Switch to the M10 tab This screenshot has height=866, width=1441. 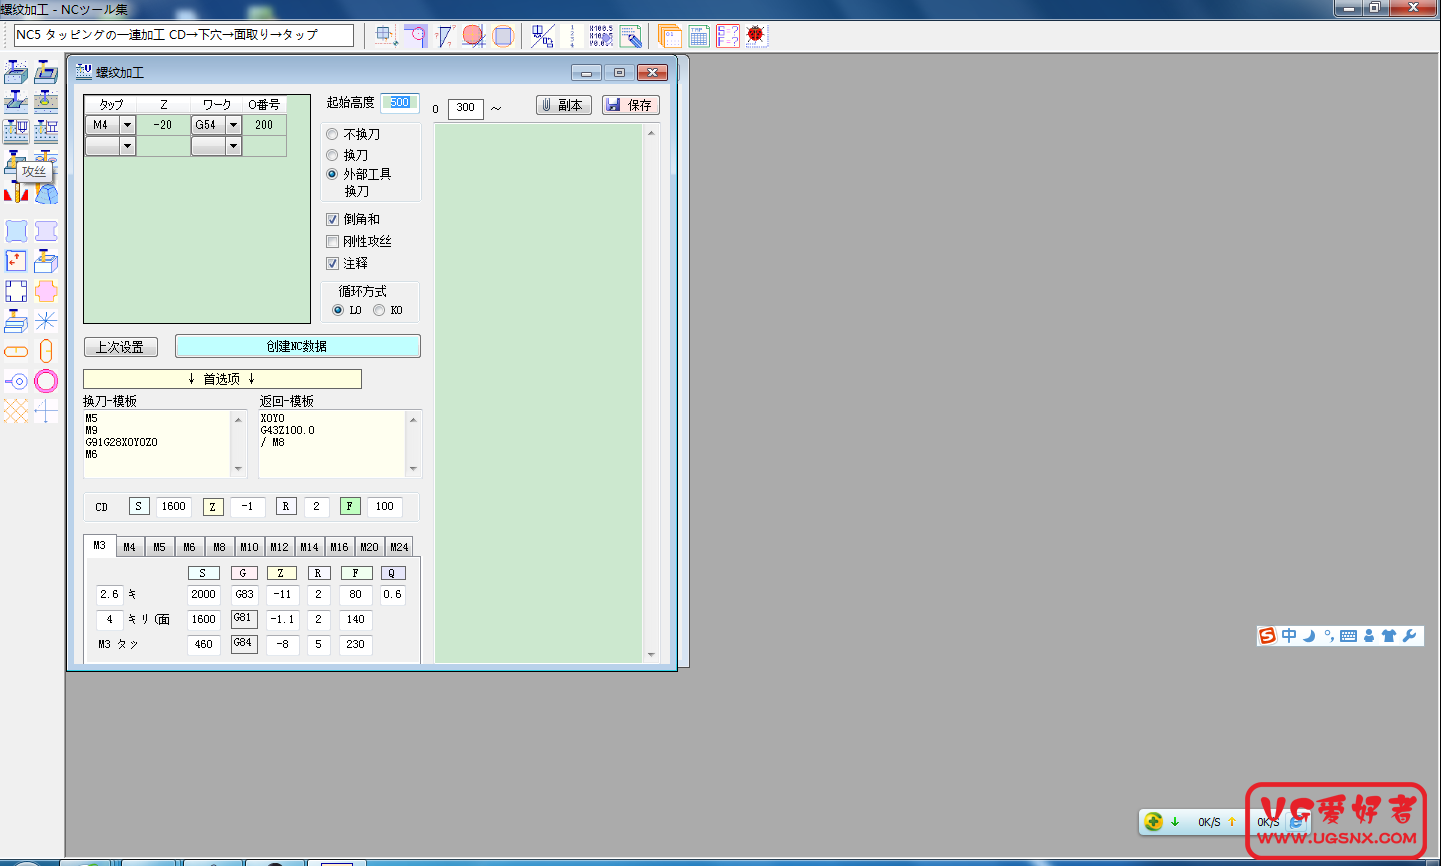(x=249, y=547)
